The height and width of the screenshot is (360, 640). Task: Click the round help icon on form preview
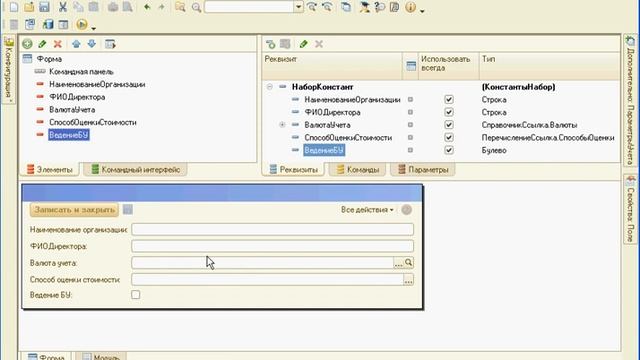[407, 210]
